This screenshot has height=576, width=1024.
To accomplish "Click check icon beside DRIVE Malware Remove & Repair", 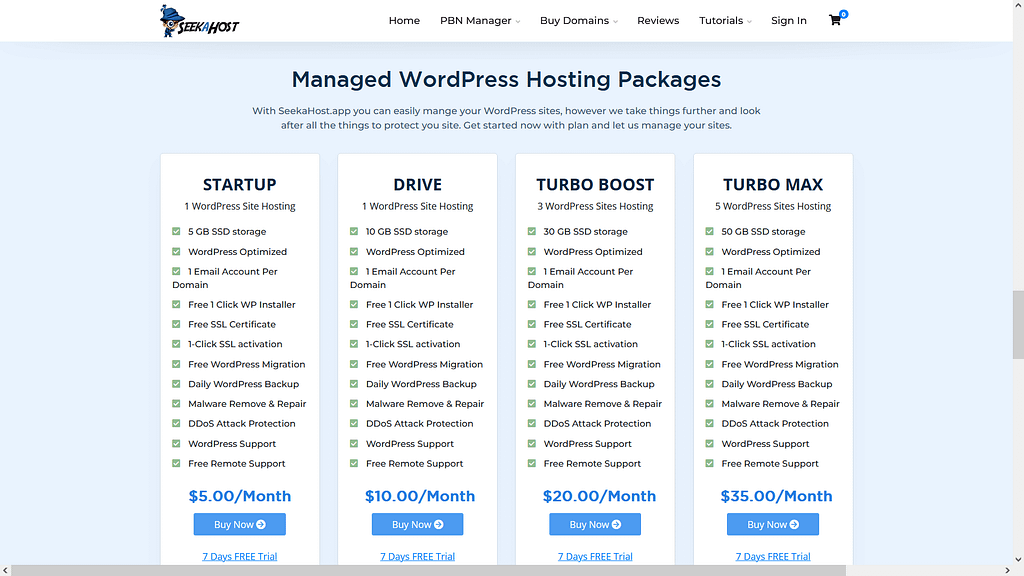I will (x=354, y=404).
